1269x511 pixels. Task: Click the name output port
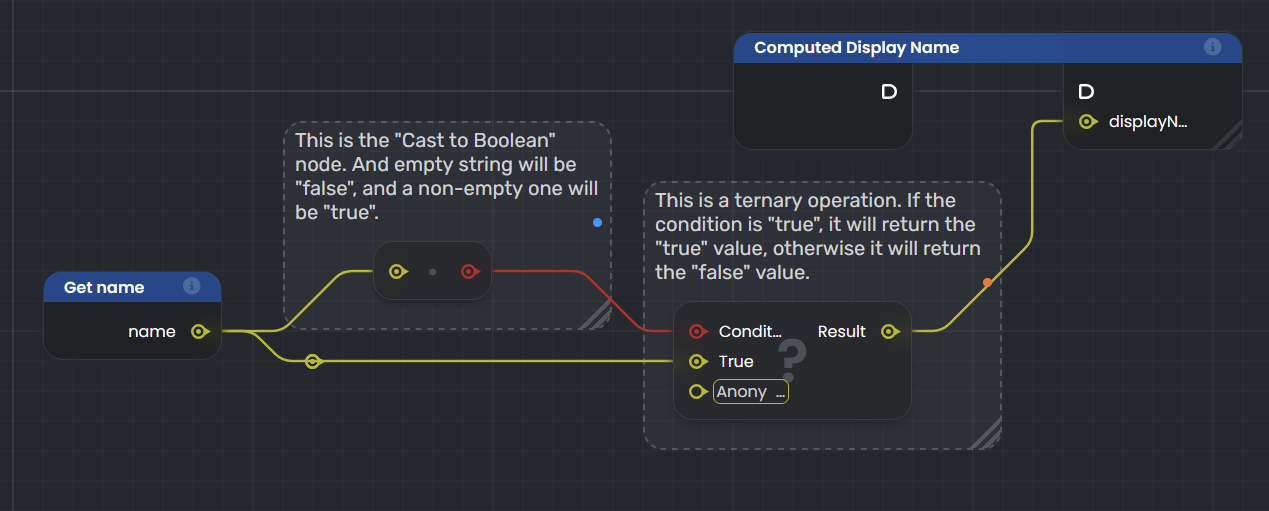[x=199, y=331]
